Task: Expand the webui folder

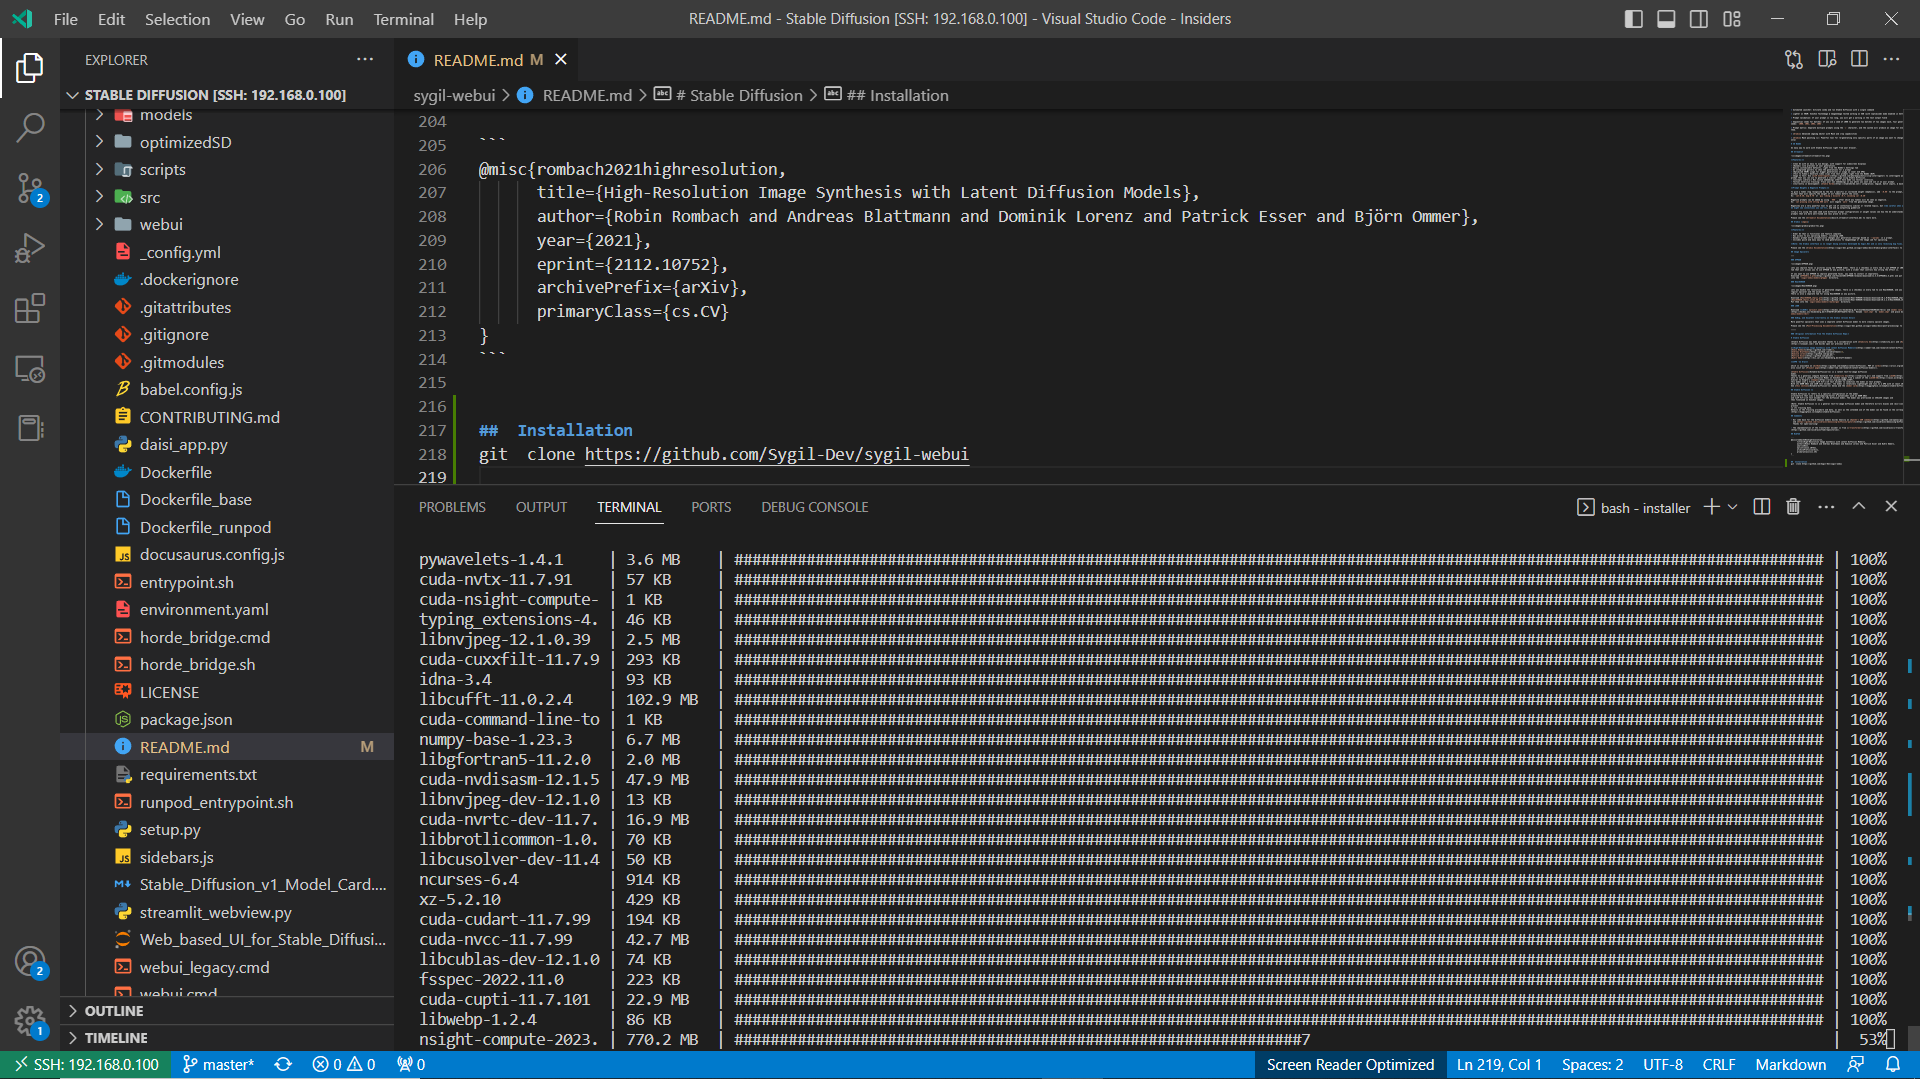Action: coord(227,225)
